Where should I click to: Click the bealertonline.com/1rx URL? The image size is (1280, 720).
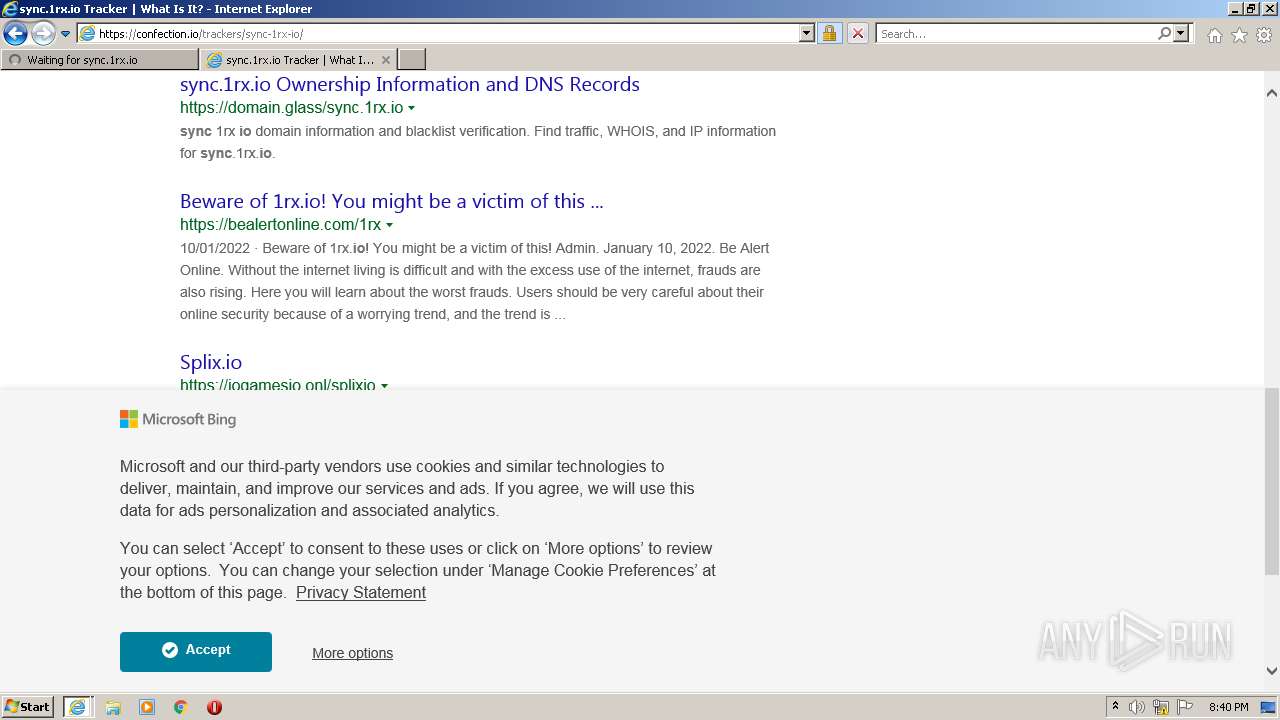280,225
